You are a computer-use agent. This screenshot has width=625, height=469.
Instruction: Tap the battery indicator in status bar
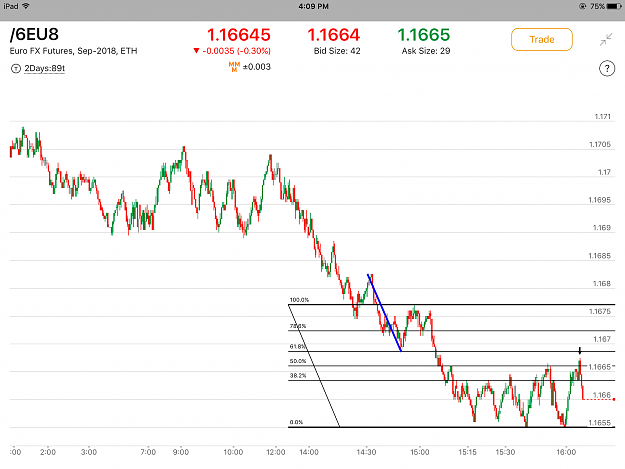614,6
